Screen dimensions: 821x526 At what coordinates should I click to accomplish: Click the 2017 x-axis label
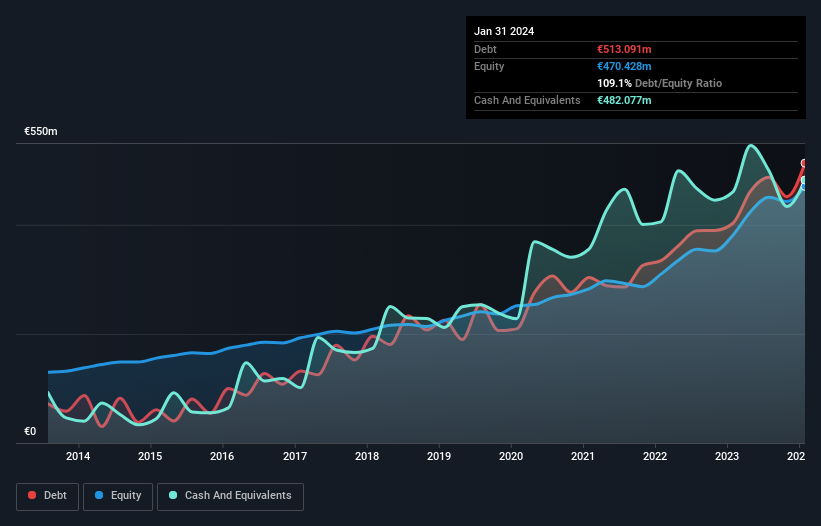tap(295, 456)
